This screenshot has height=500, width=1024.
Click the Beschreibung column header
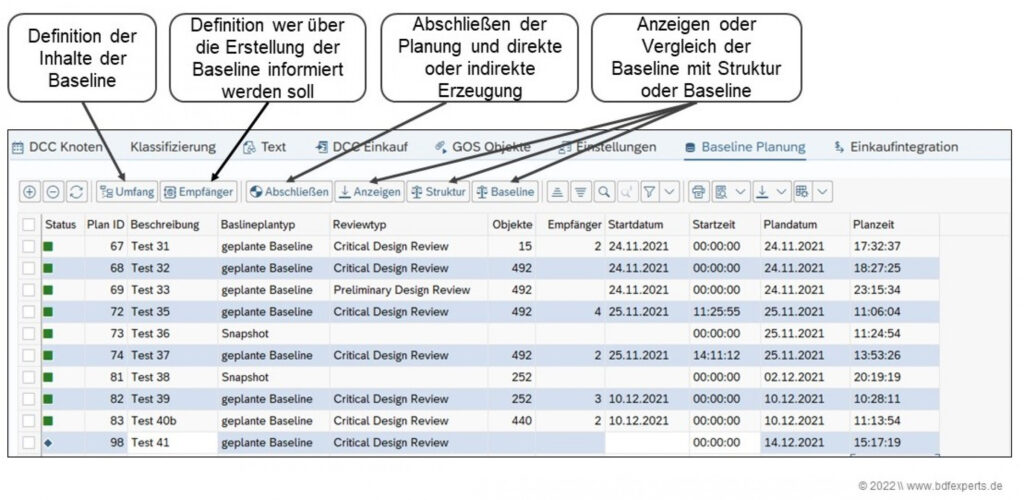click(172, 225)
